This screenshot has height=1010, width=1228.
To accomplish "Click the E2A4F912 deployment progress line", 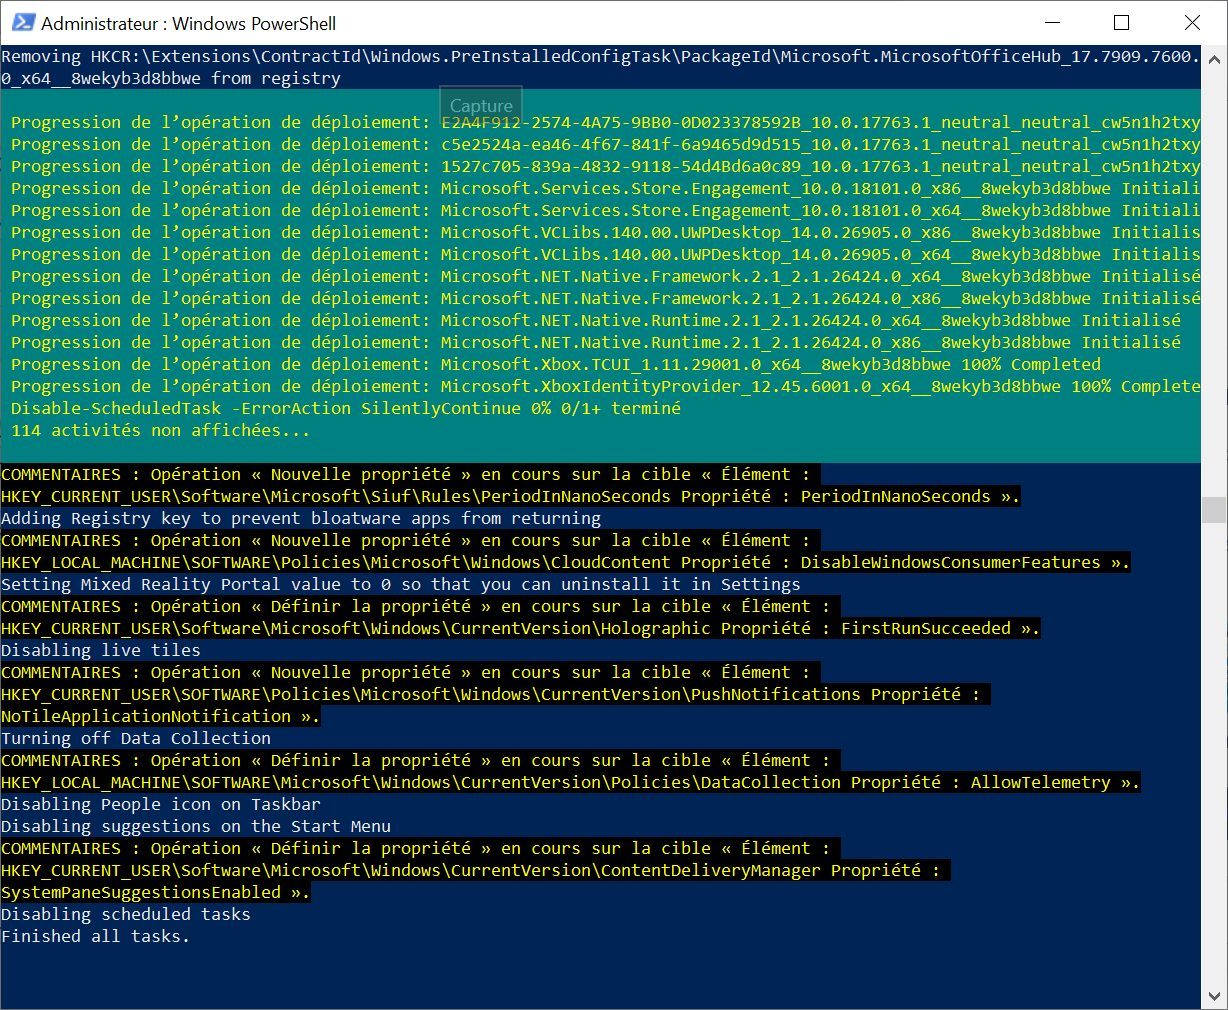I will (605, 122).
